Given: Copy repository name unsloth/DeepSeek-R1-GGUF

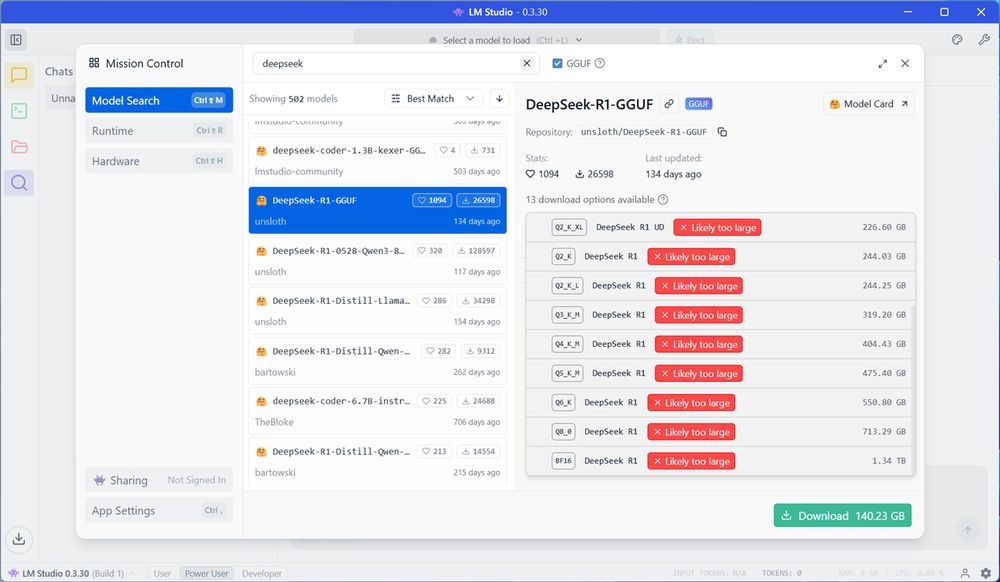Looking at the screenshot, I should tap(722, 132).
